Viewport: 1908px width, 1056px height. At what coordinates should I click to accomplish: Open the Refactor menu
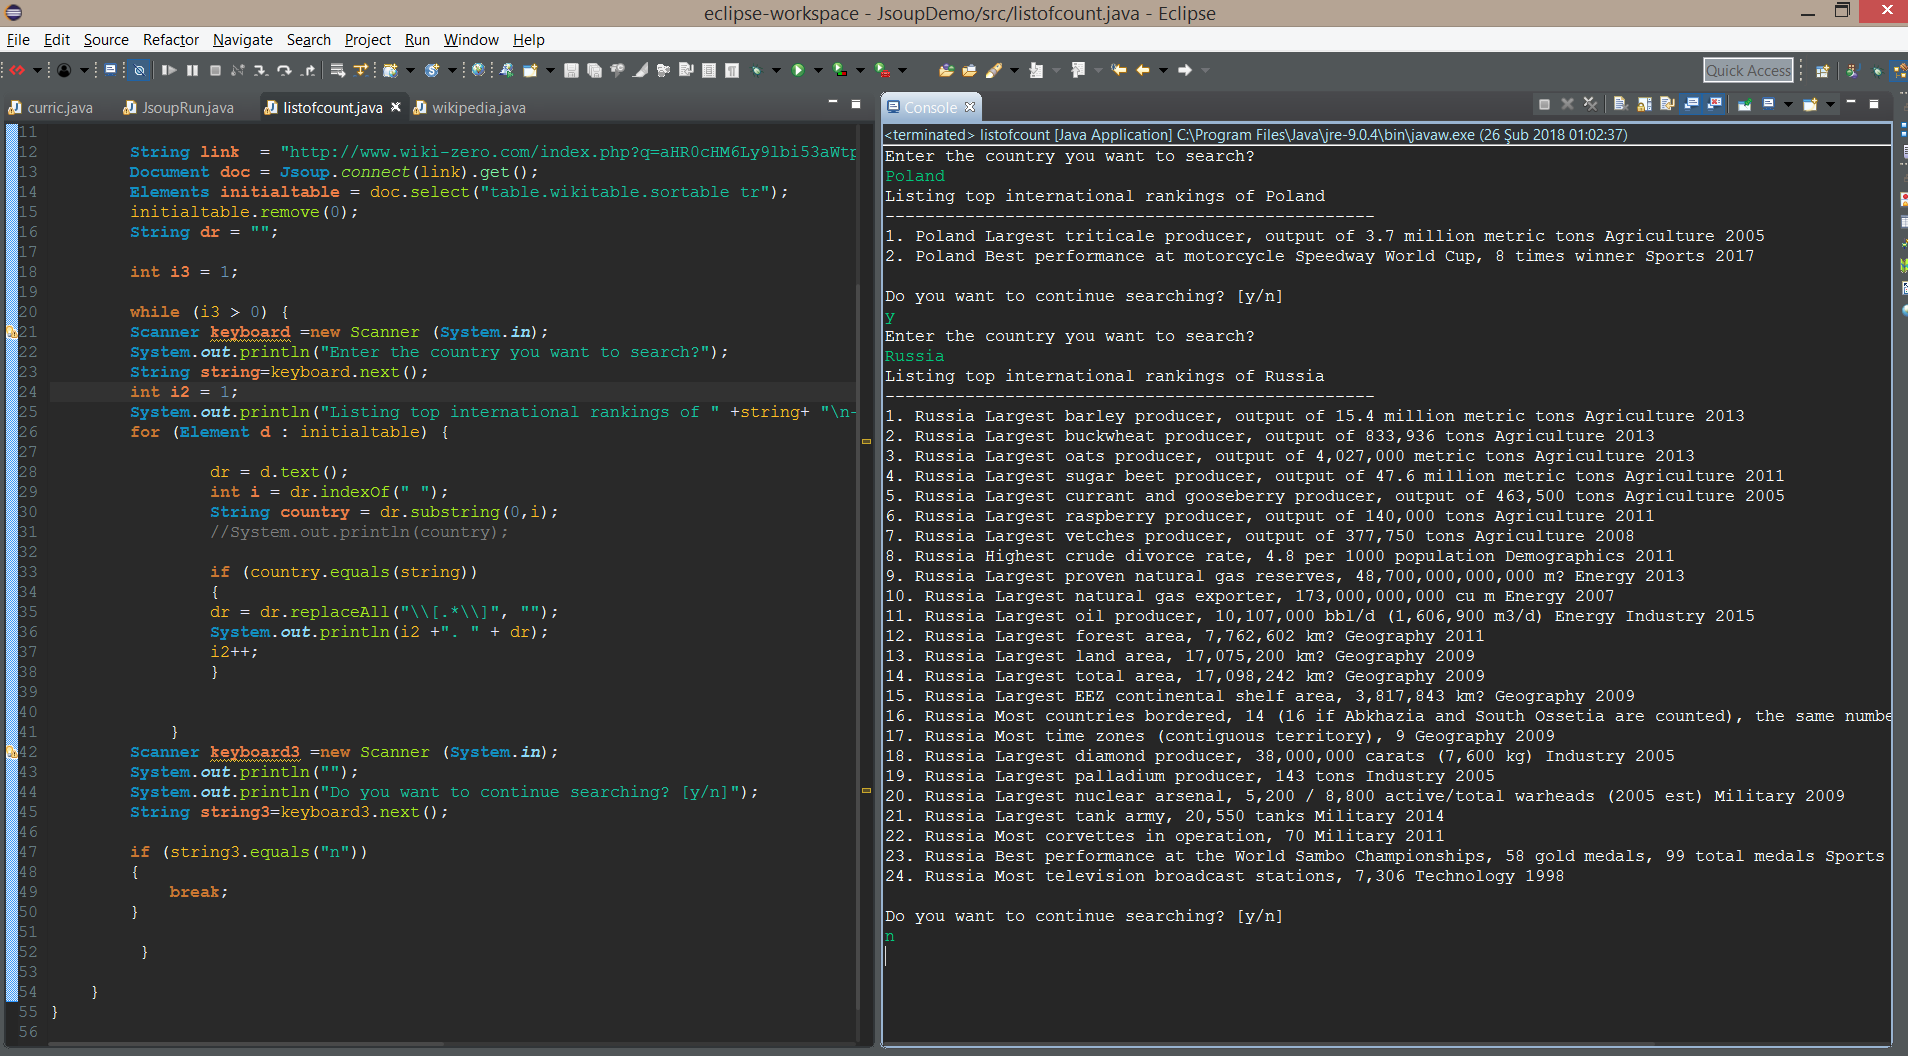tap(171, 40)
